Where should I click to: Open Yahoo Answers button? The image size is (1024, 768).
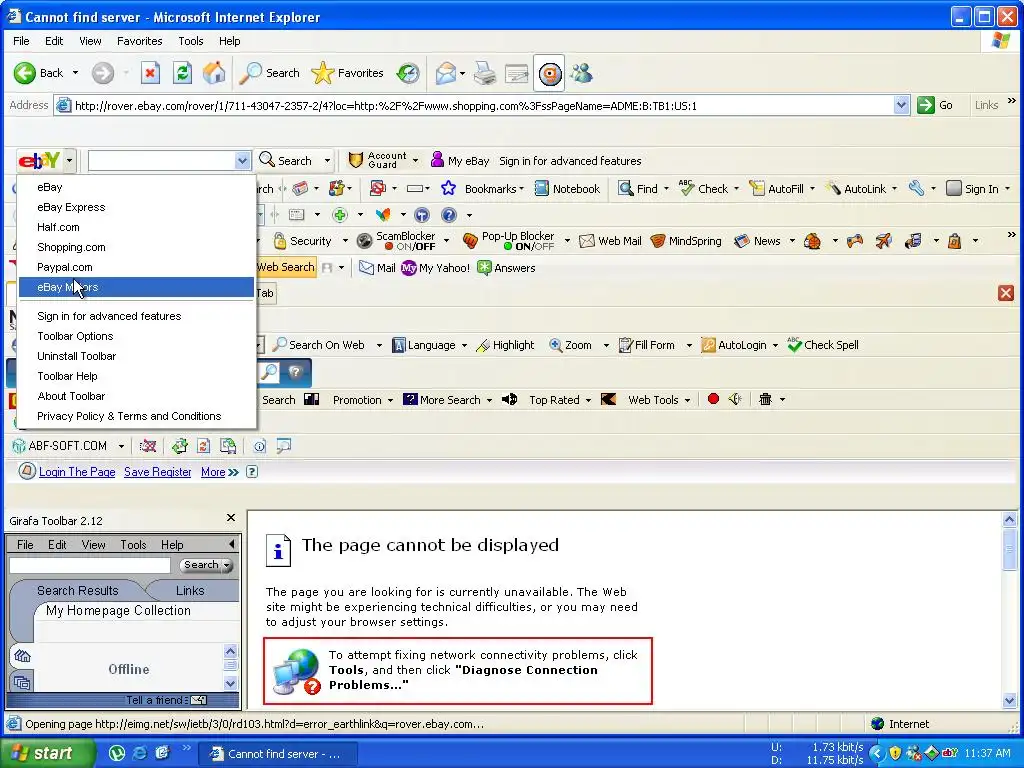pyautogui.click(x=506, y=268)
